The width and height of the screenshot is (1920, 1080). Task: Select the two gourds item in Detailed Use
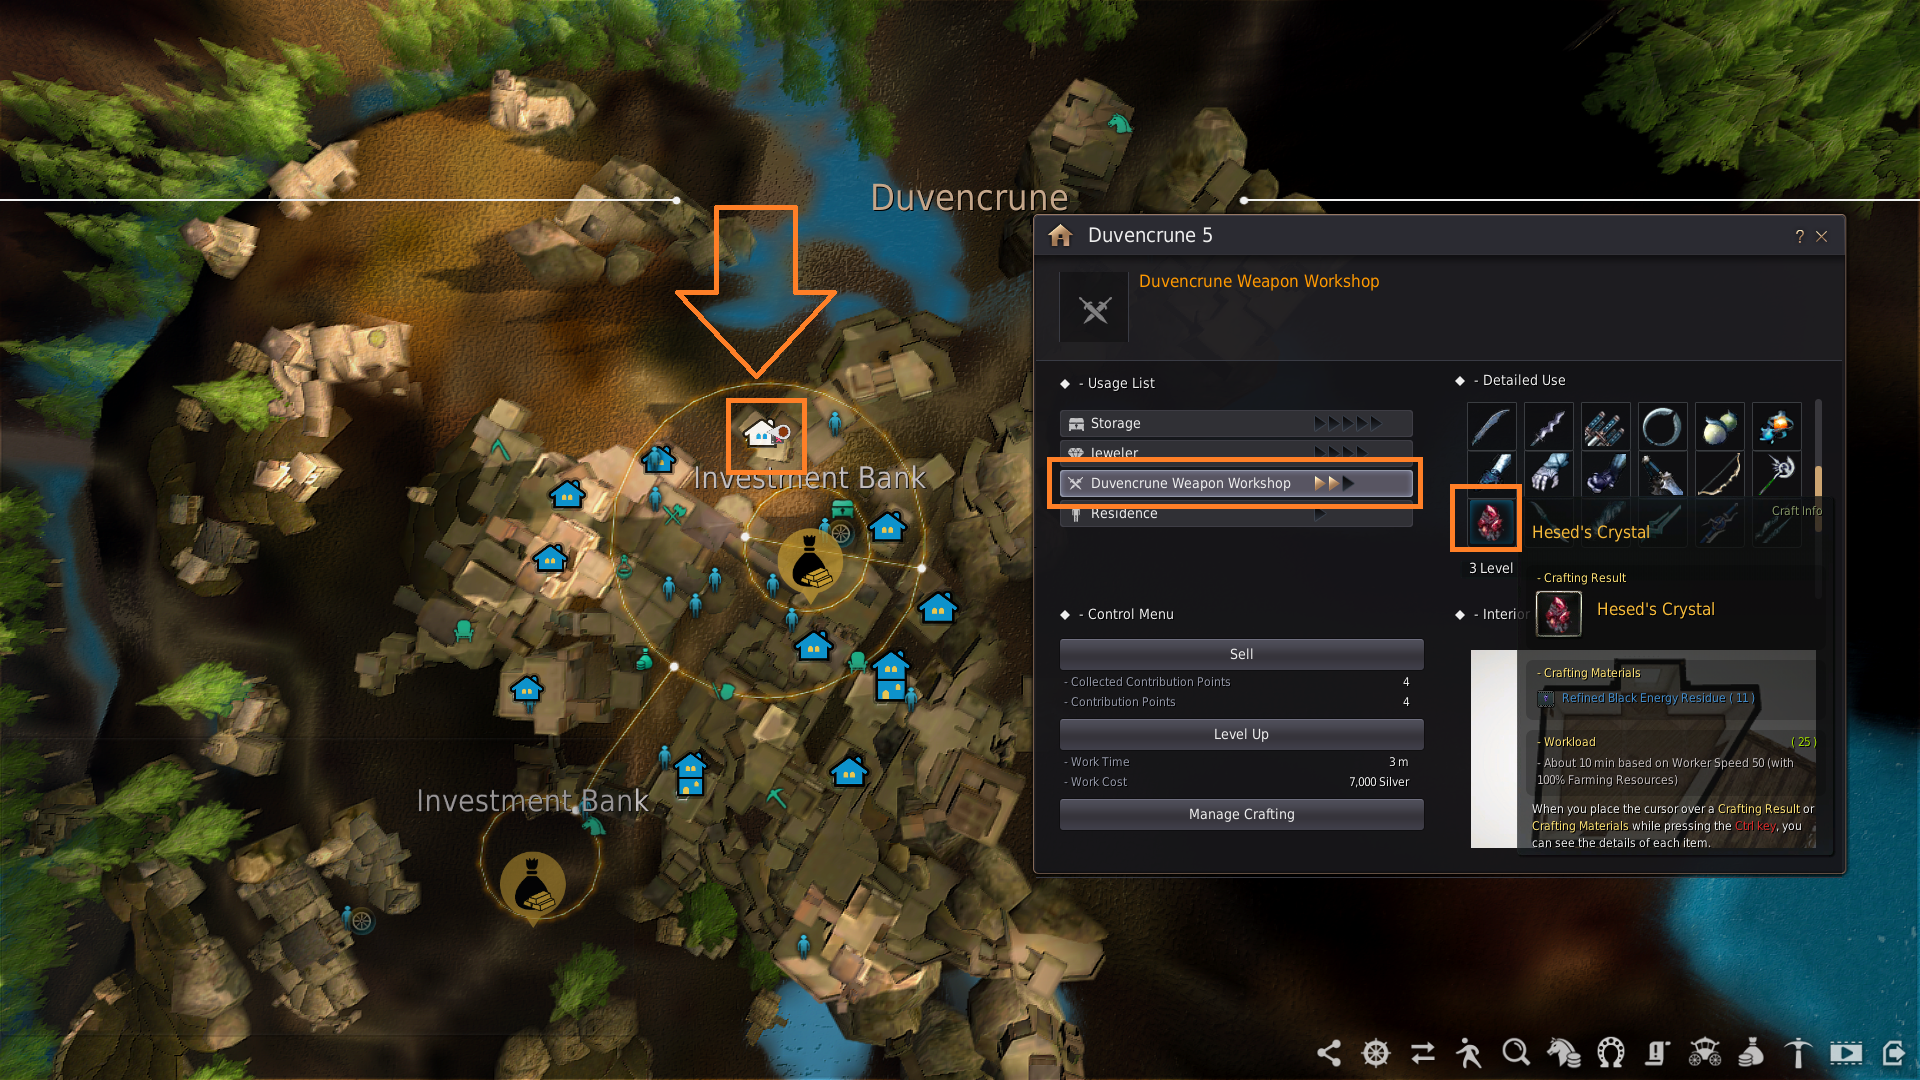tap(1719, 427)
